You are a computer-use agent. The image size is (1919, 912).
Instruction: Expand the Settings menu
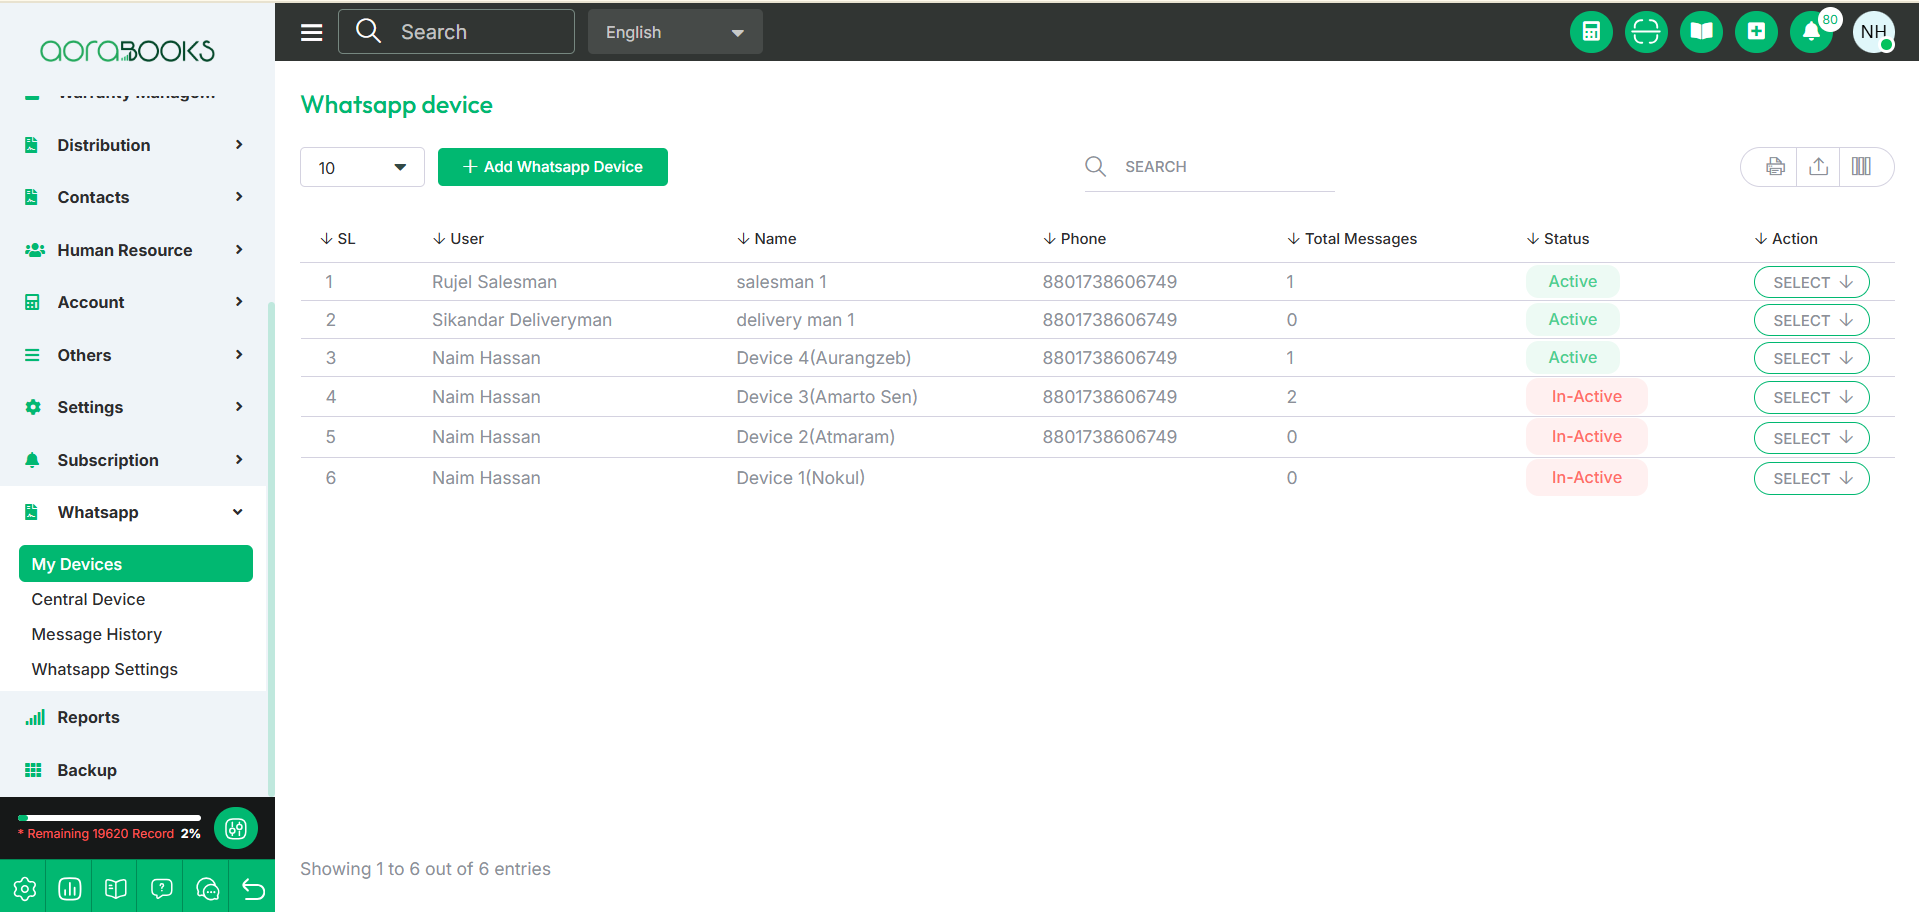tap(135, 407)
